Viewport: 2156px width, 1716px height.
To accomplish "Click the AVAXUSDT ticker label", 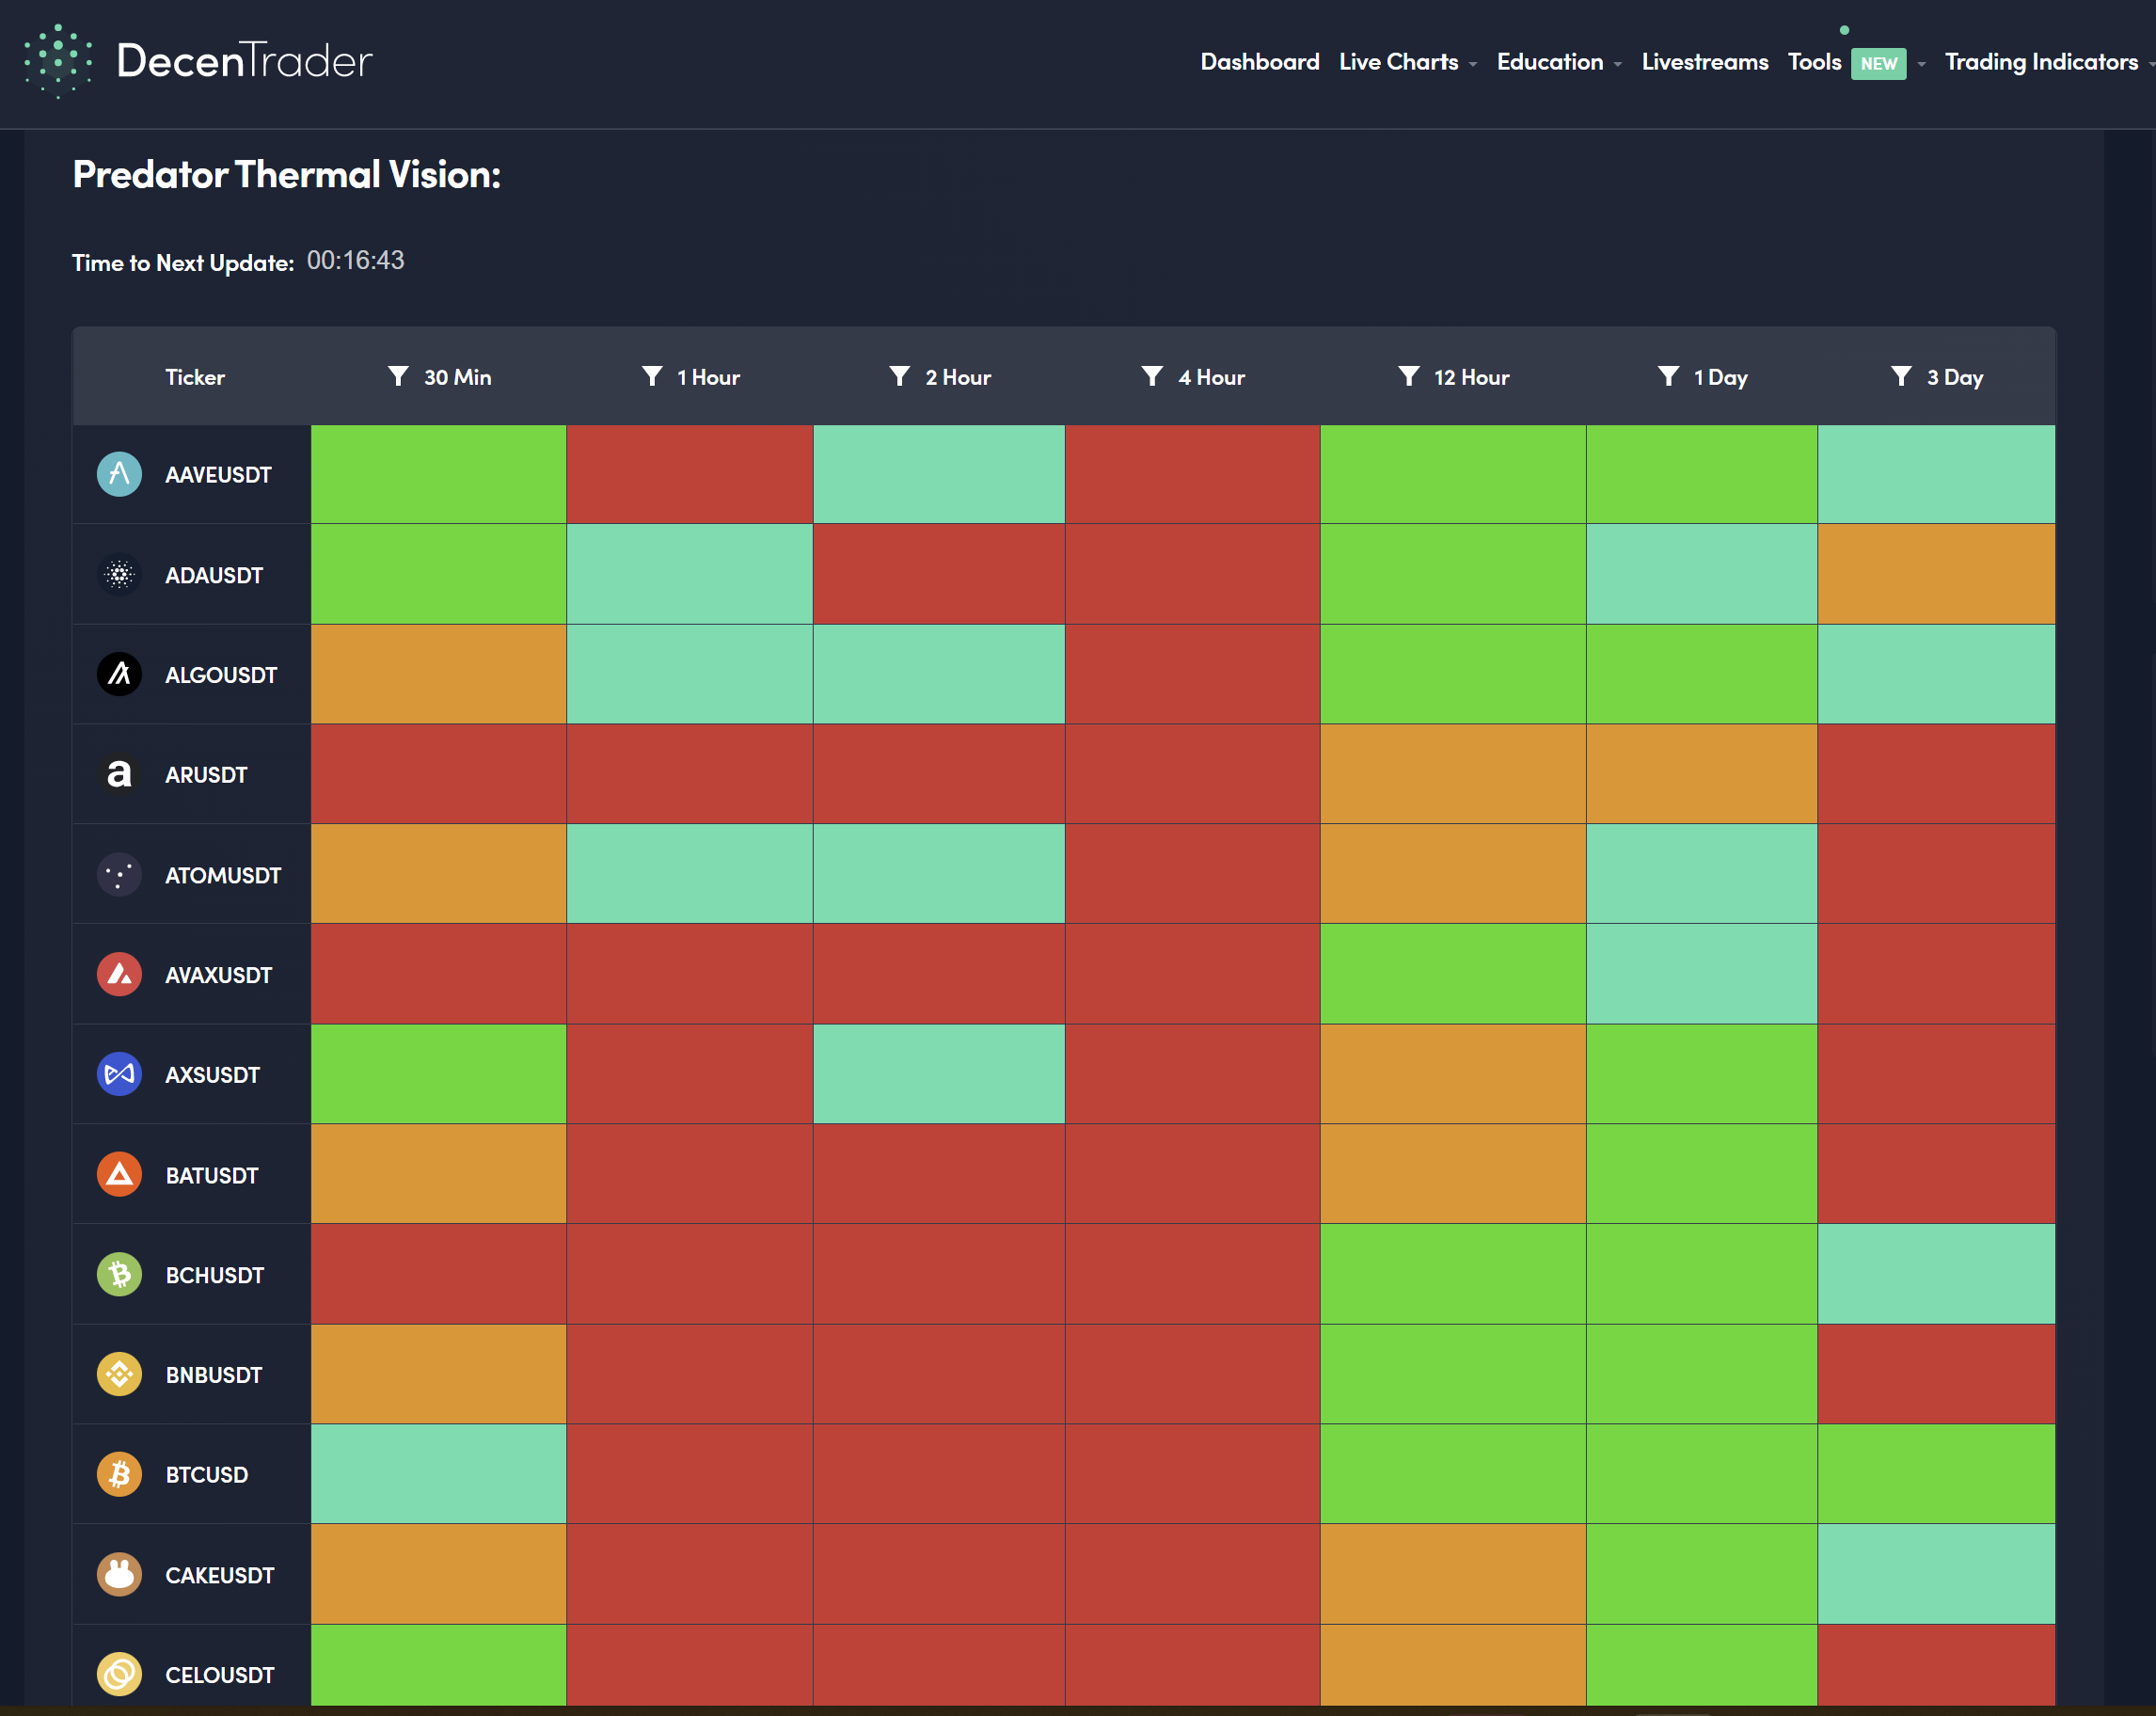I will pyautogui.click(x=218, y=975).
